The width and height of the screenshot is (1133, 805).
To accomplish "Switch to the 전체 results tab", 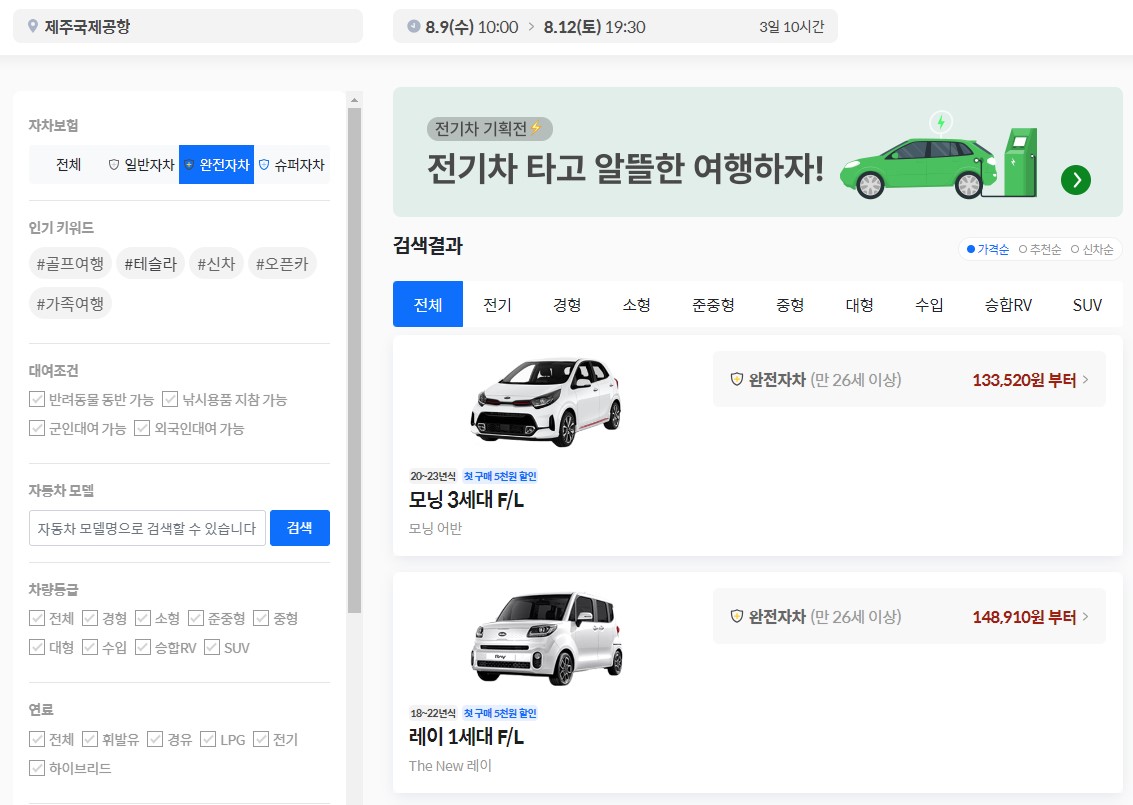I will click(428, 304).
